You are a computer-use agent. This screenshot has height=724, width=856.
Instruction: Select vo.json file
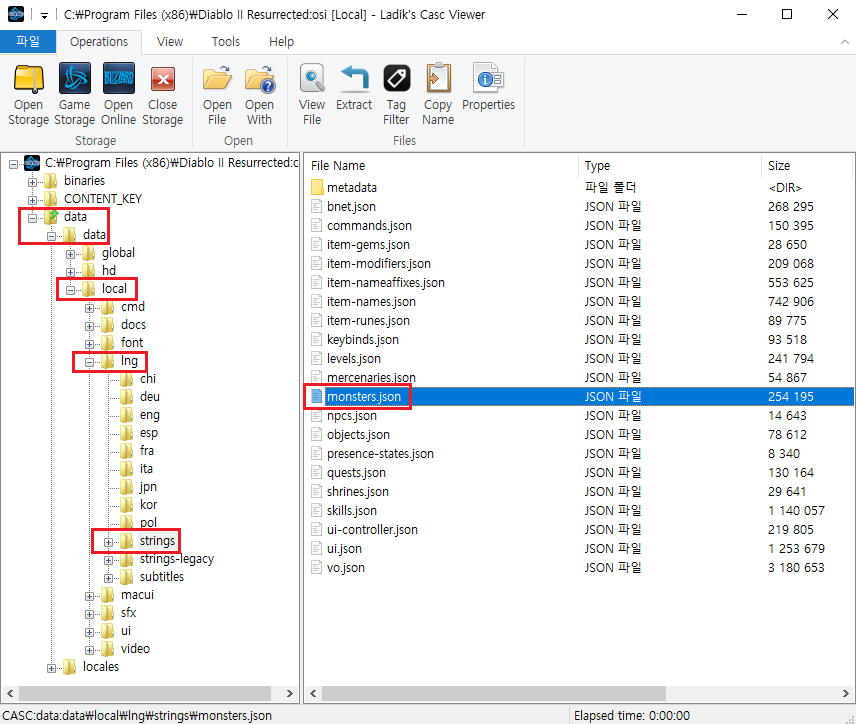(x=346, y=568)
